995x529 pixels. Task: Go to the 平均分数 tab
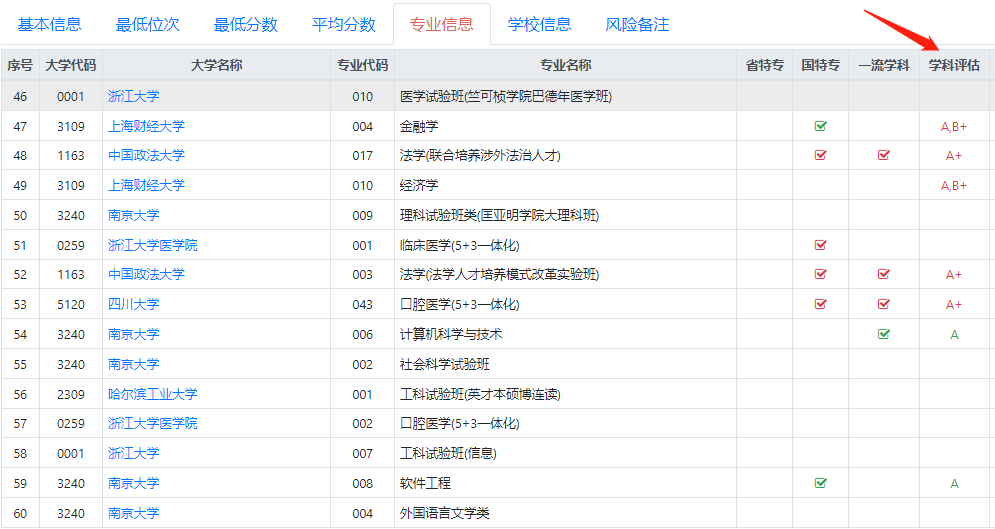coord(344,25)
